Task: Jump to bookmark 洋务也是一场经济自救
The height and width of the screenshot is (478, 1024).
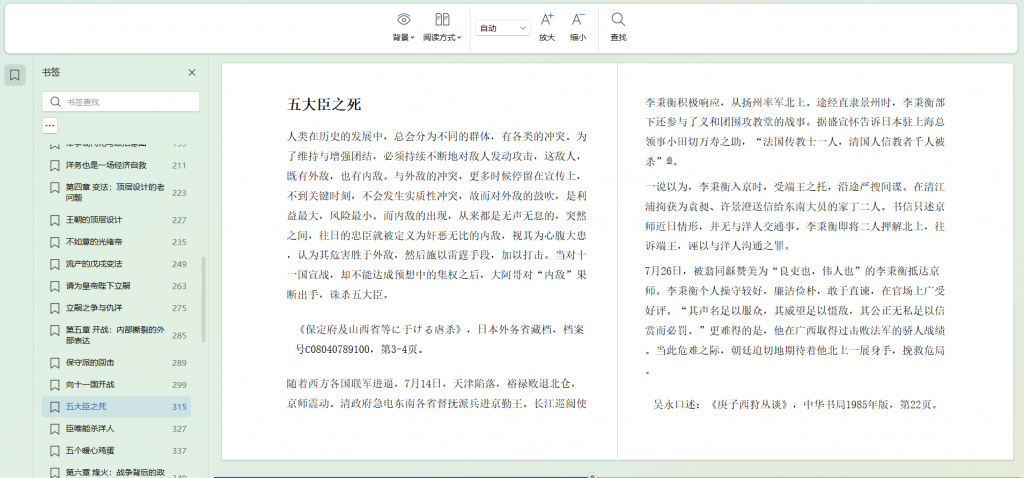Action: click(106, 165)
